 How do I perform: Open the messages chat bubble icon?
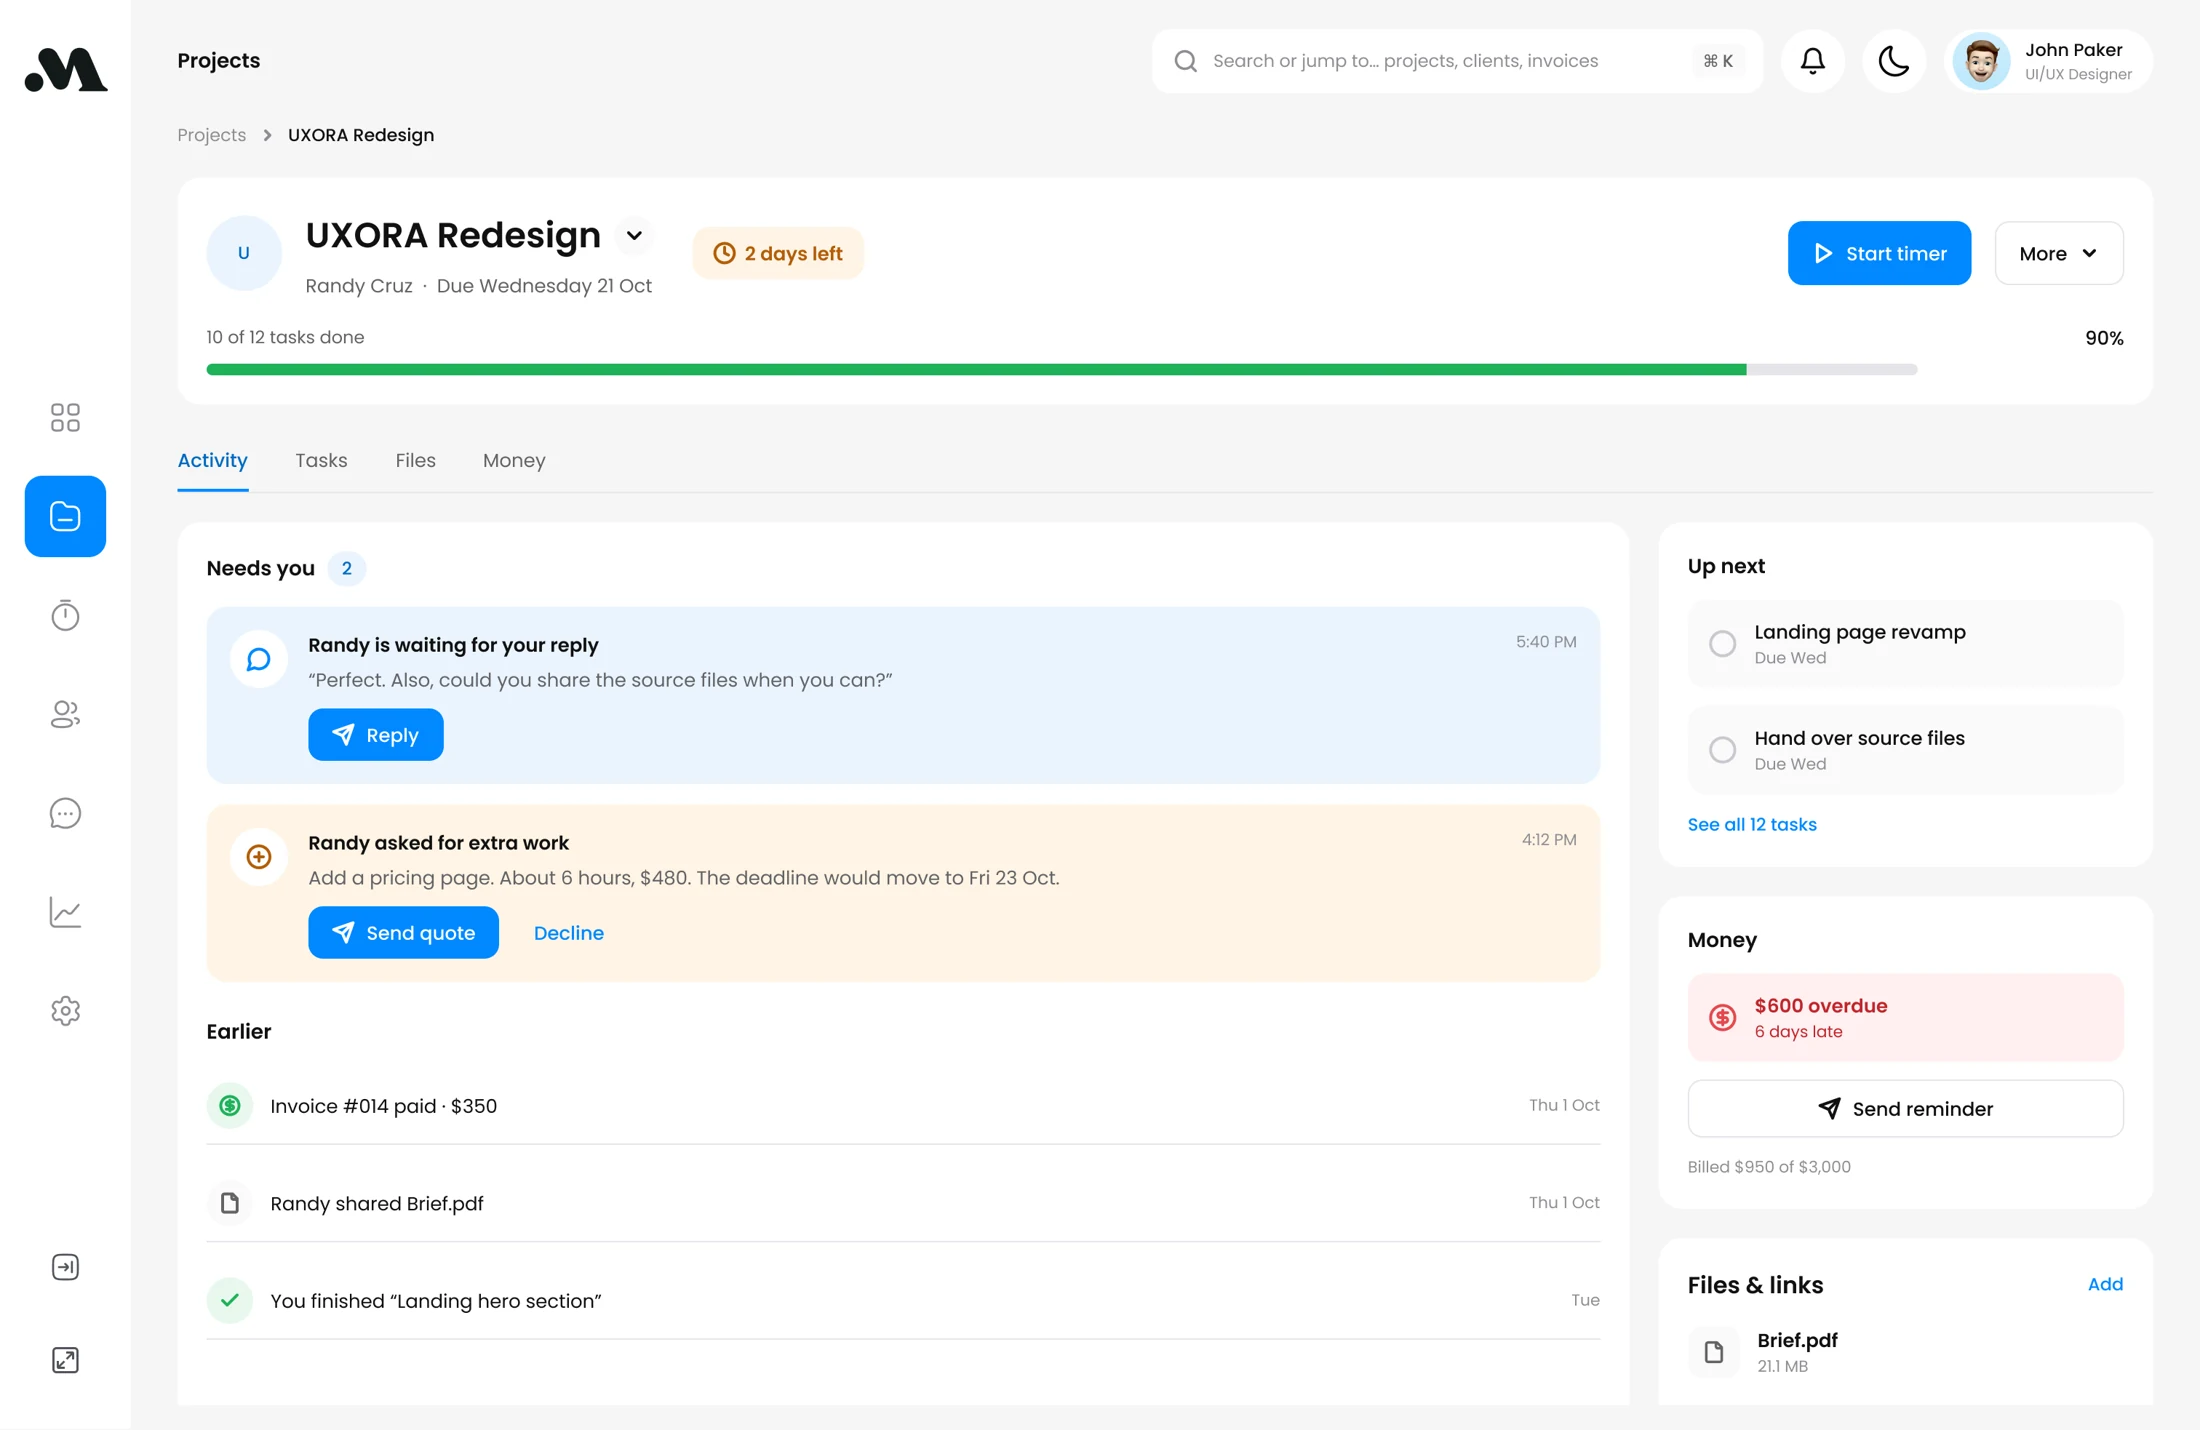[x=65, y=813]
